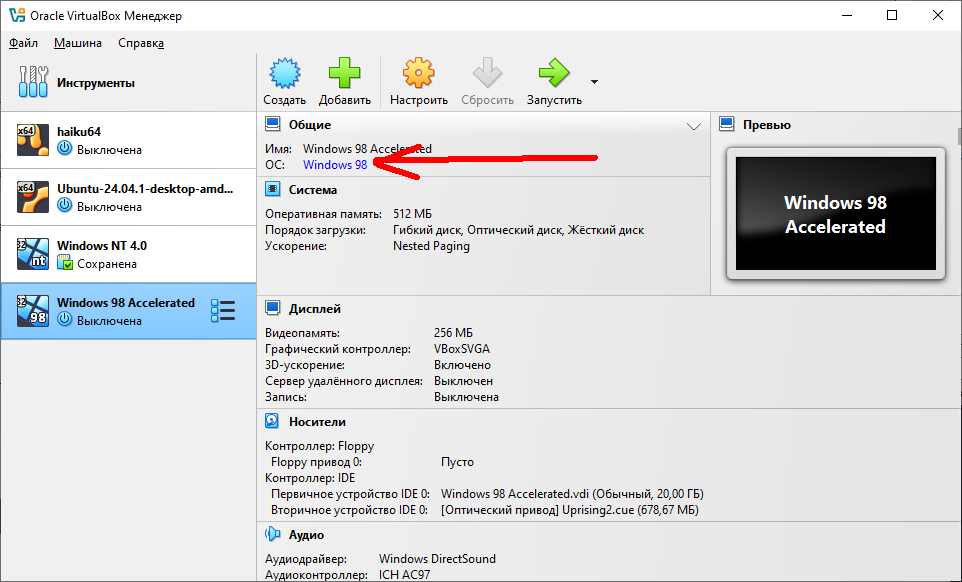Image resolution: width=962 pixels, height=582 pixels.
Task: Click the 512 МБ memory value
Action: [x=412, y=214]
